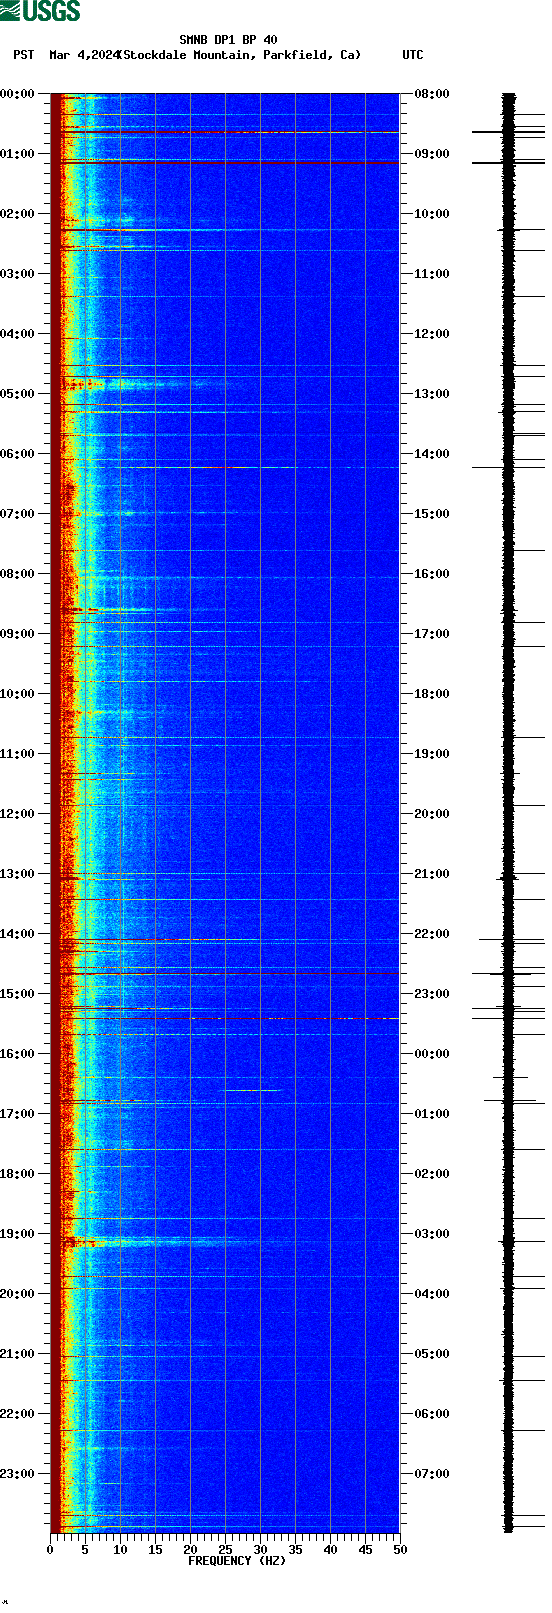
Task: Click the broadband red event line near 15:25 PST
Action: click(225, 1018)
